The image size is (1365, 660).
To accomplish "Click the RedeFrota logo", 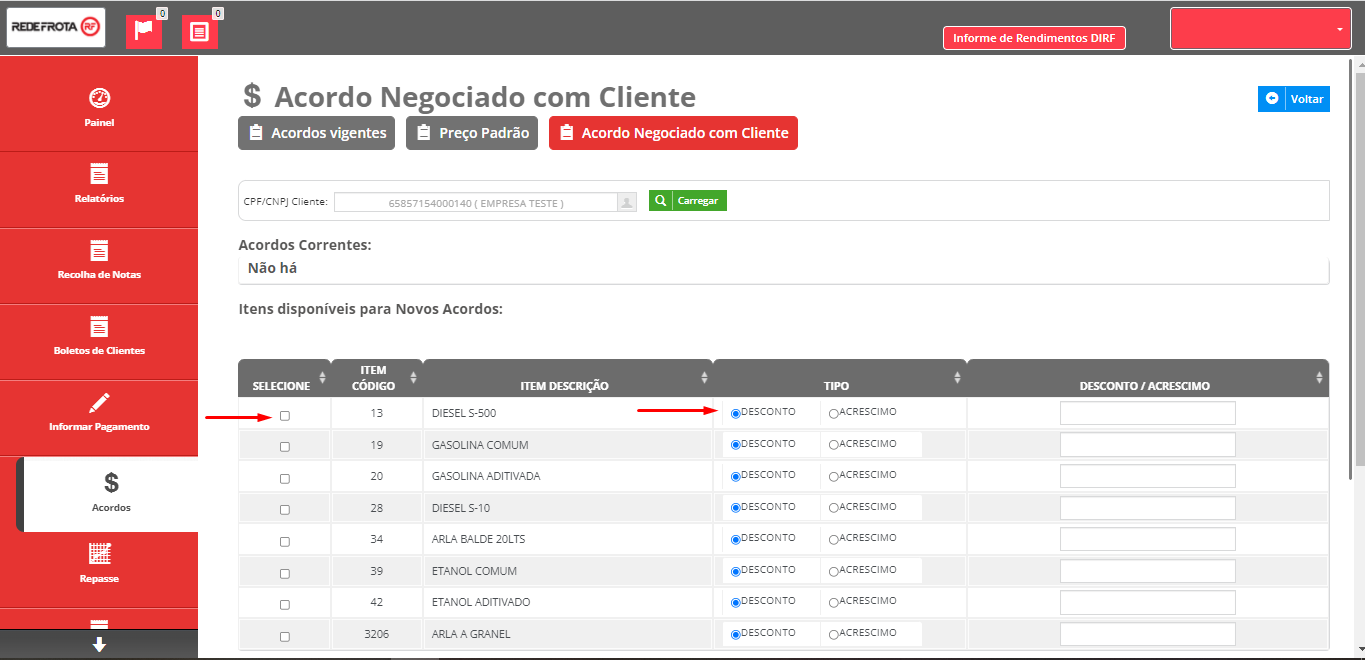I will tap(56, 28).
